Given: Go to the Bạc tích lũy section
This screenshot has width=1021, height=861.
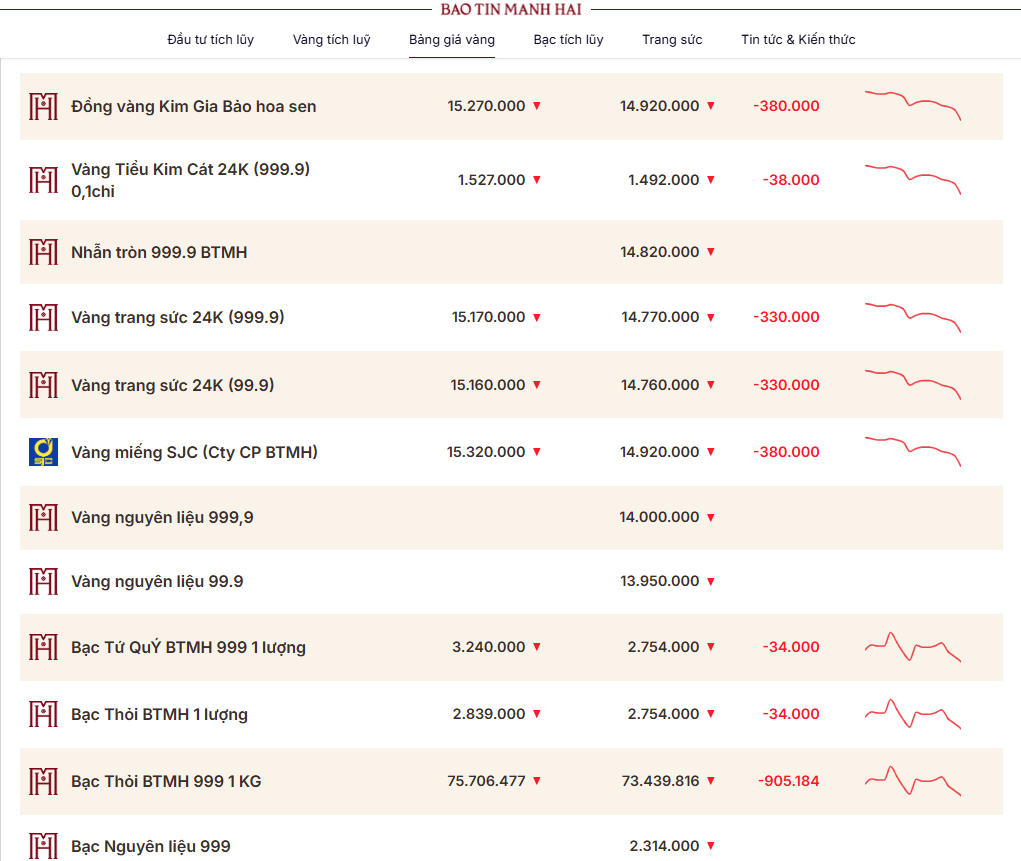Looking at the screenshot, I should coord(568,40).
